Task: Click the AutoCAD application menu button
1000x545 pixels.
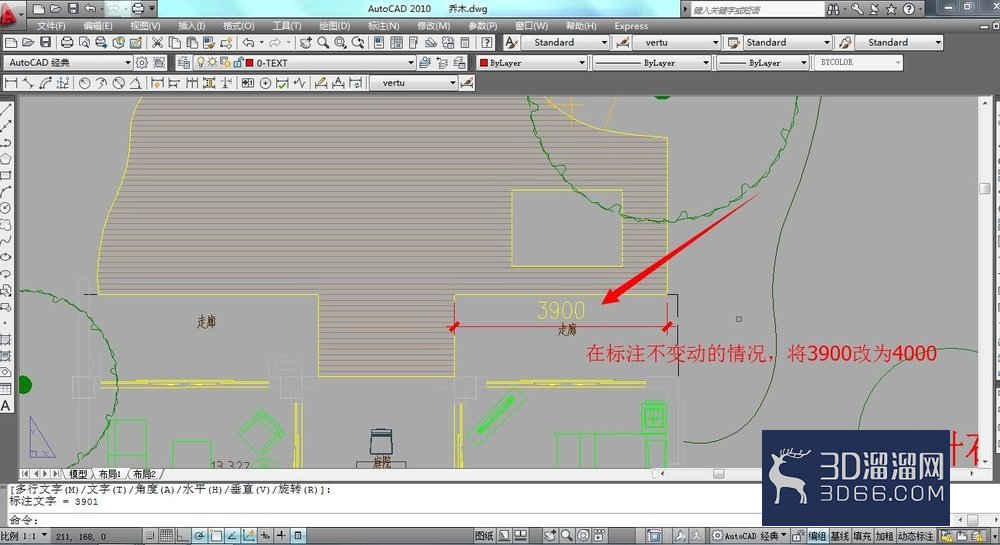Action: pos(10,14)
